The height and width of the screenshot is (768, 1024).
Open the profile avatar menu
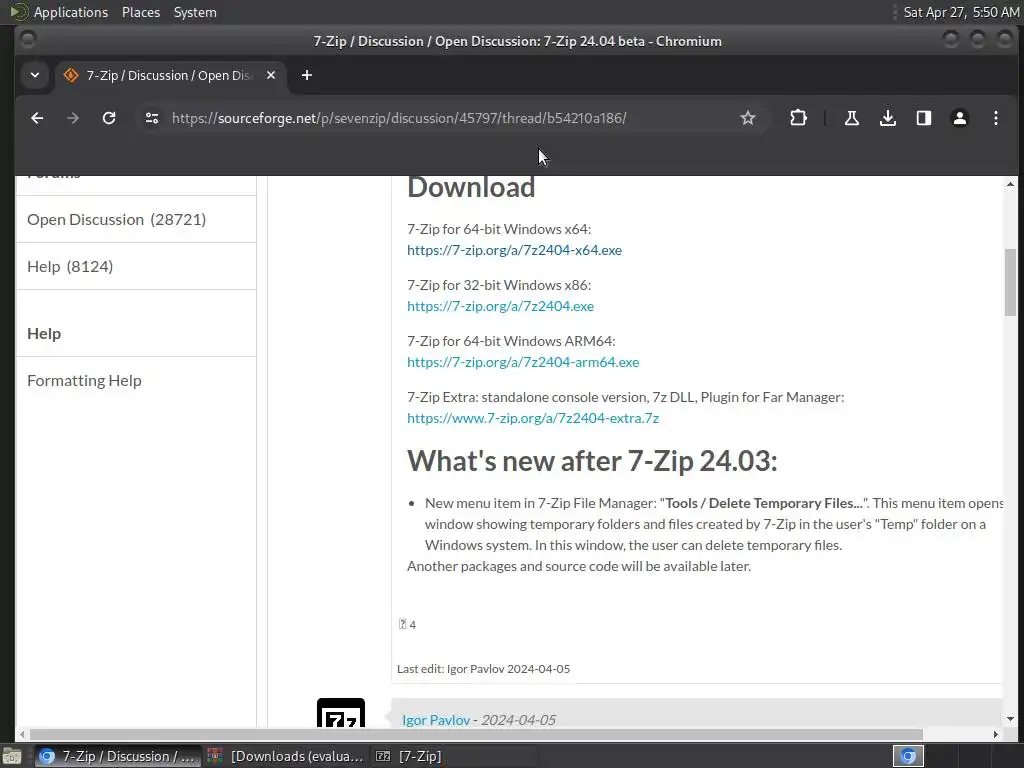coord(959,118)
